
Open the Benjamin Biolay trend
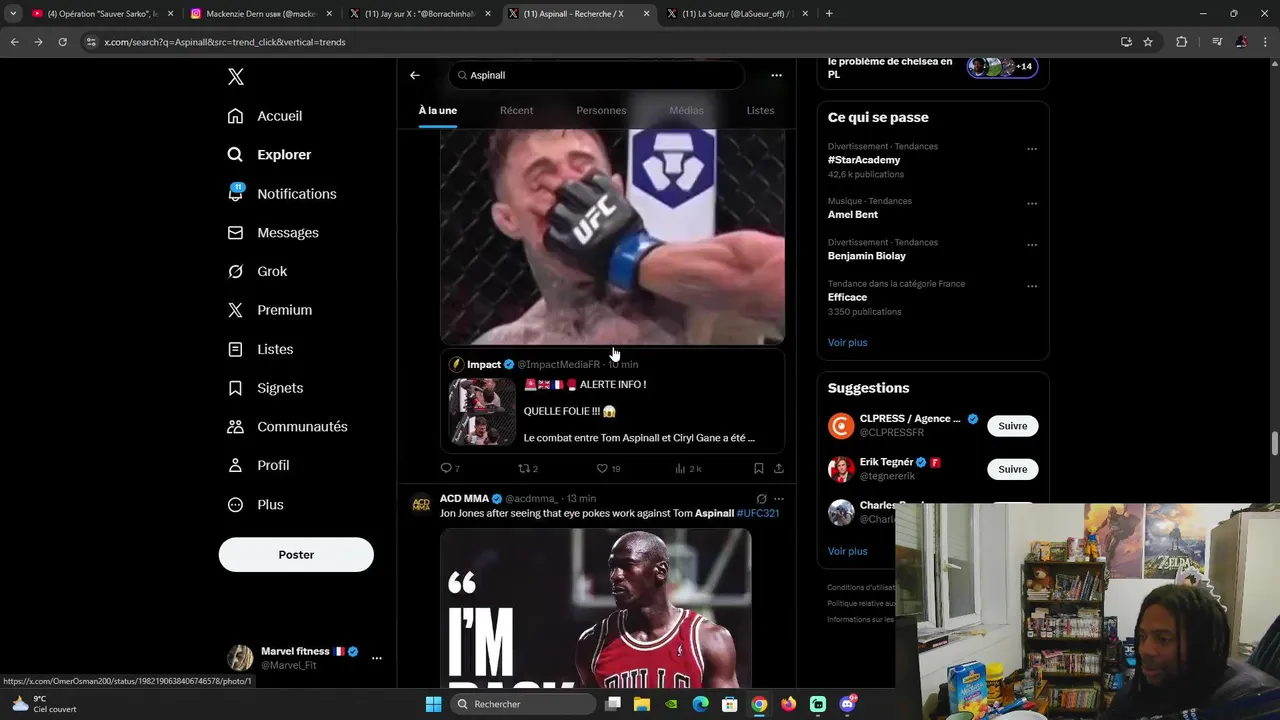[x=867, y=256]
